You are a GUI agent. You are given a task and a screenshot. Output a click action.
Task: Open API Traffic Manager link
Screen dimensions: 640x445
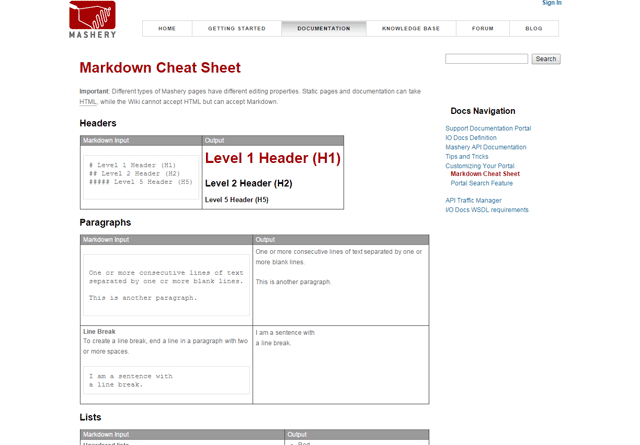coord(473,201)
